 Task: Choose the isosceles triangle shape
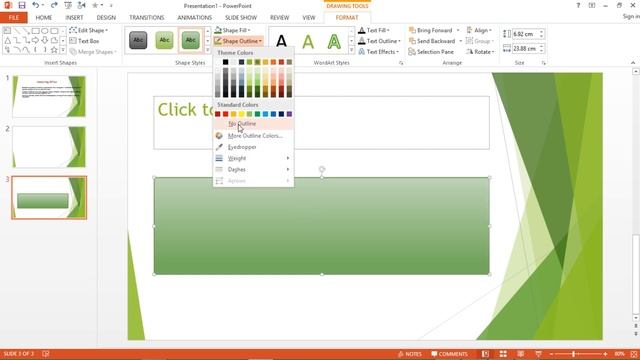coord(7,40)
